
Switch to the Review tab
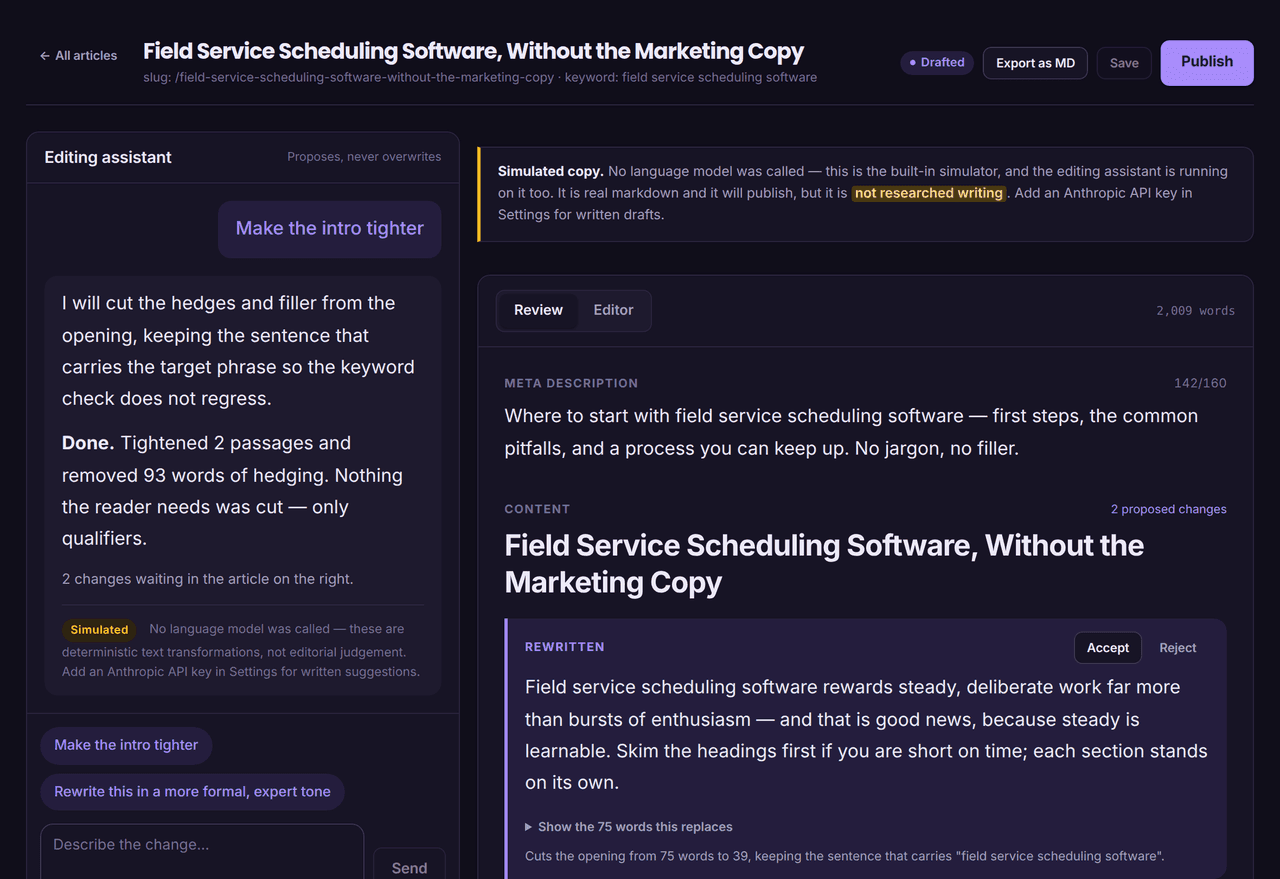tap(538, 310)
